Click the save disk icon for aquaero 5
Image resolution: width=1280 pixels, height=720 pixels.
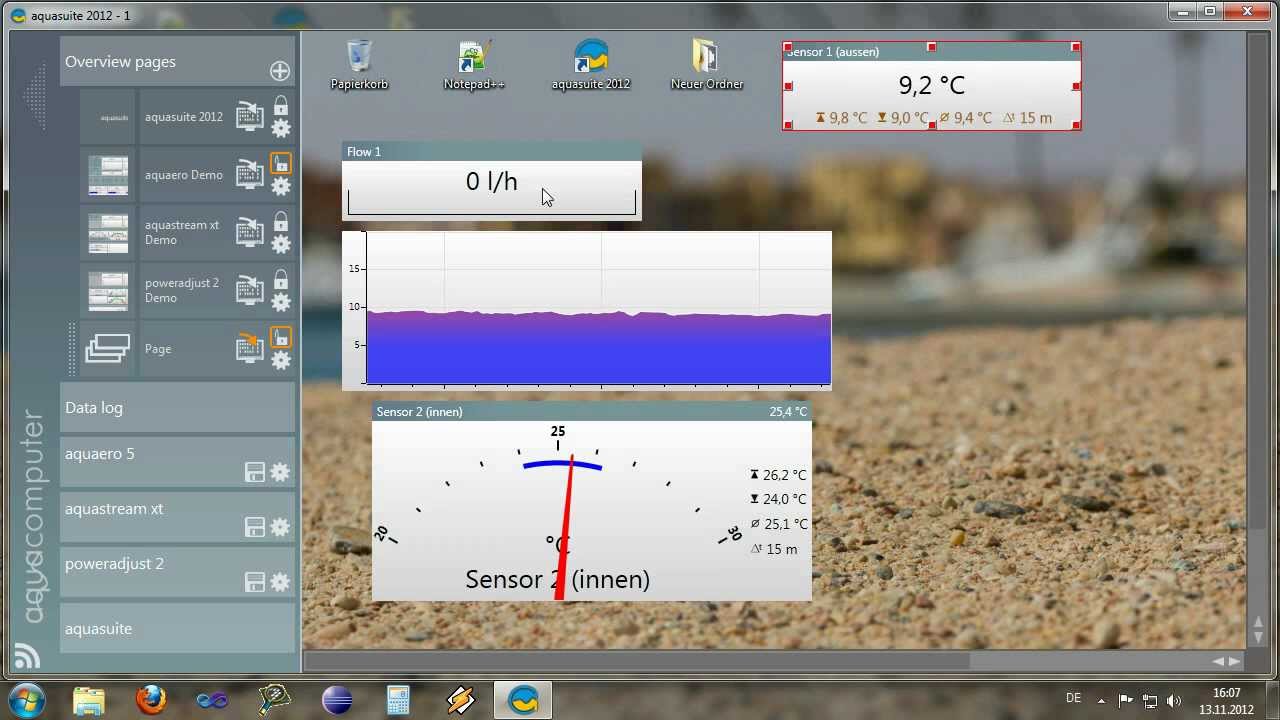(x=255, y=472)
